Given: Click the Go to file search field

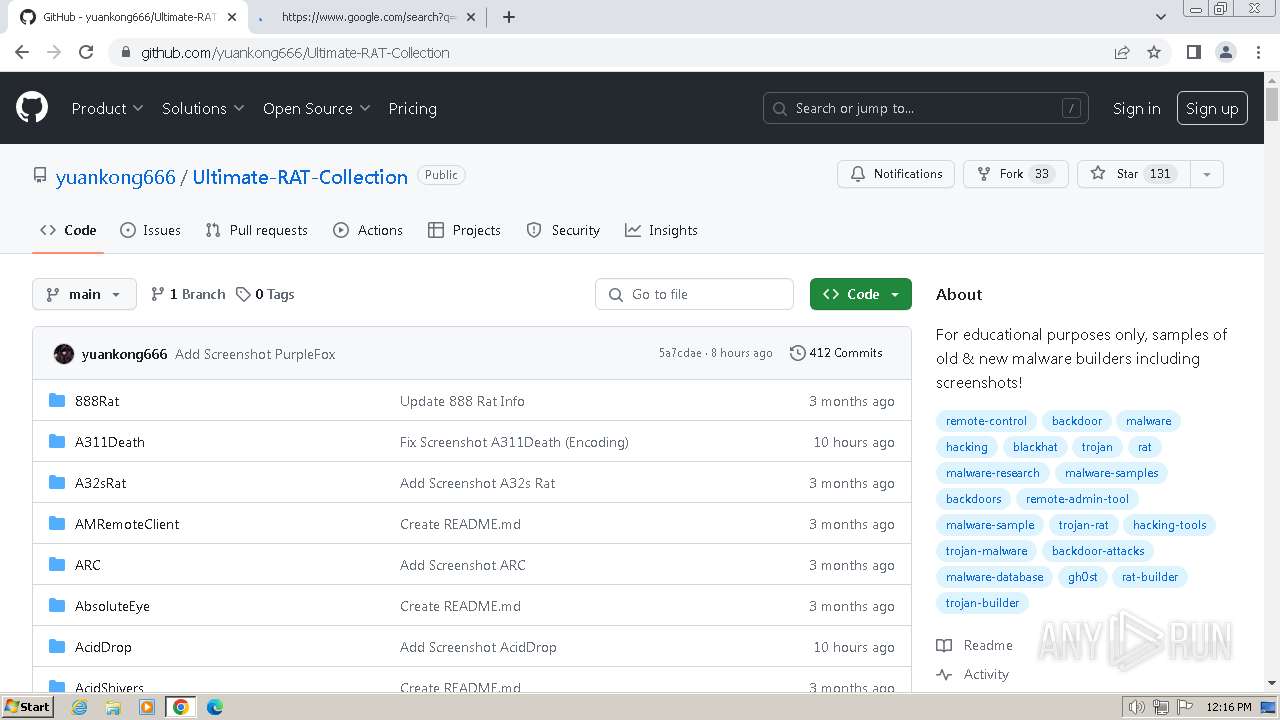Looking at the screenshot, I should coord(694,294).
